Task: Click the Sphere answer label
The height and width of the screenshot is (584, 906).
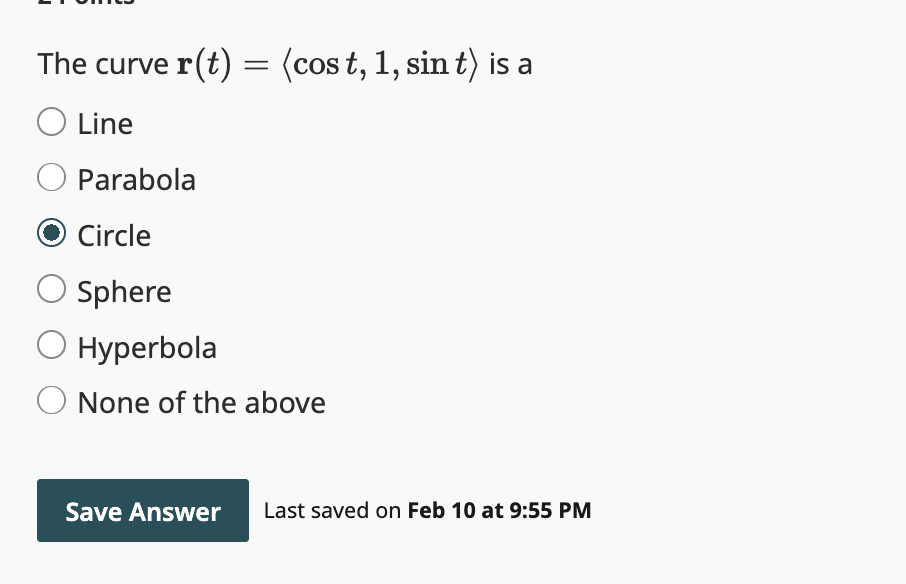Action: (x=124, y=292)
